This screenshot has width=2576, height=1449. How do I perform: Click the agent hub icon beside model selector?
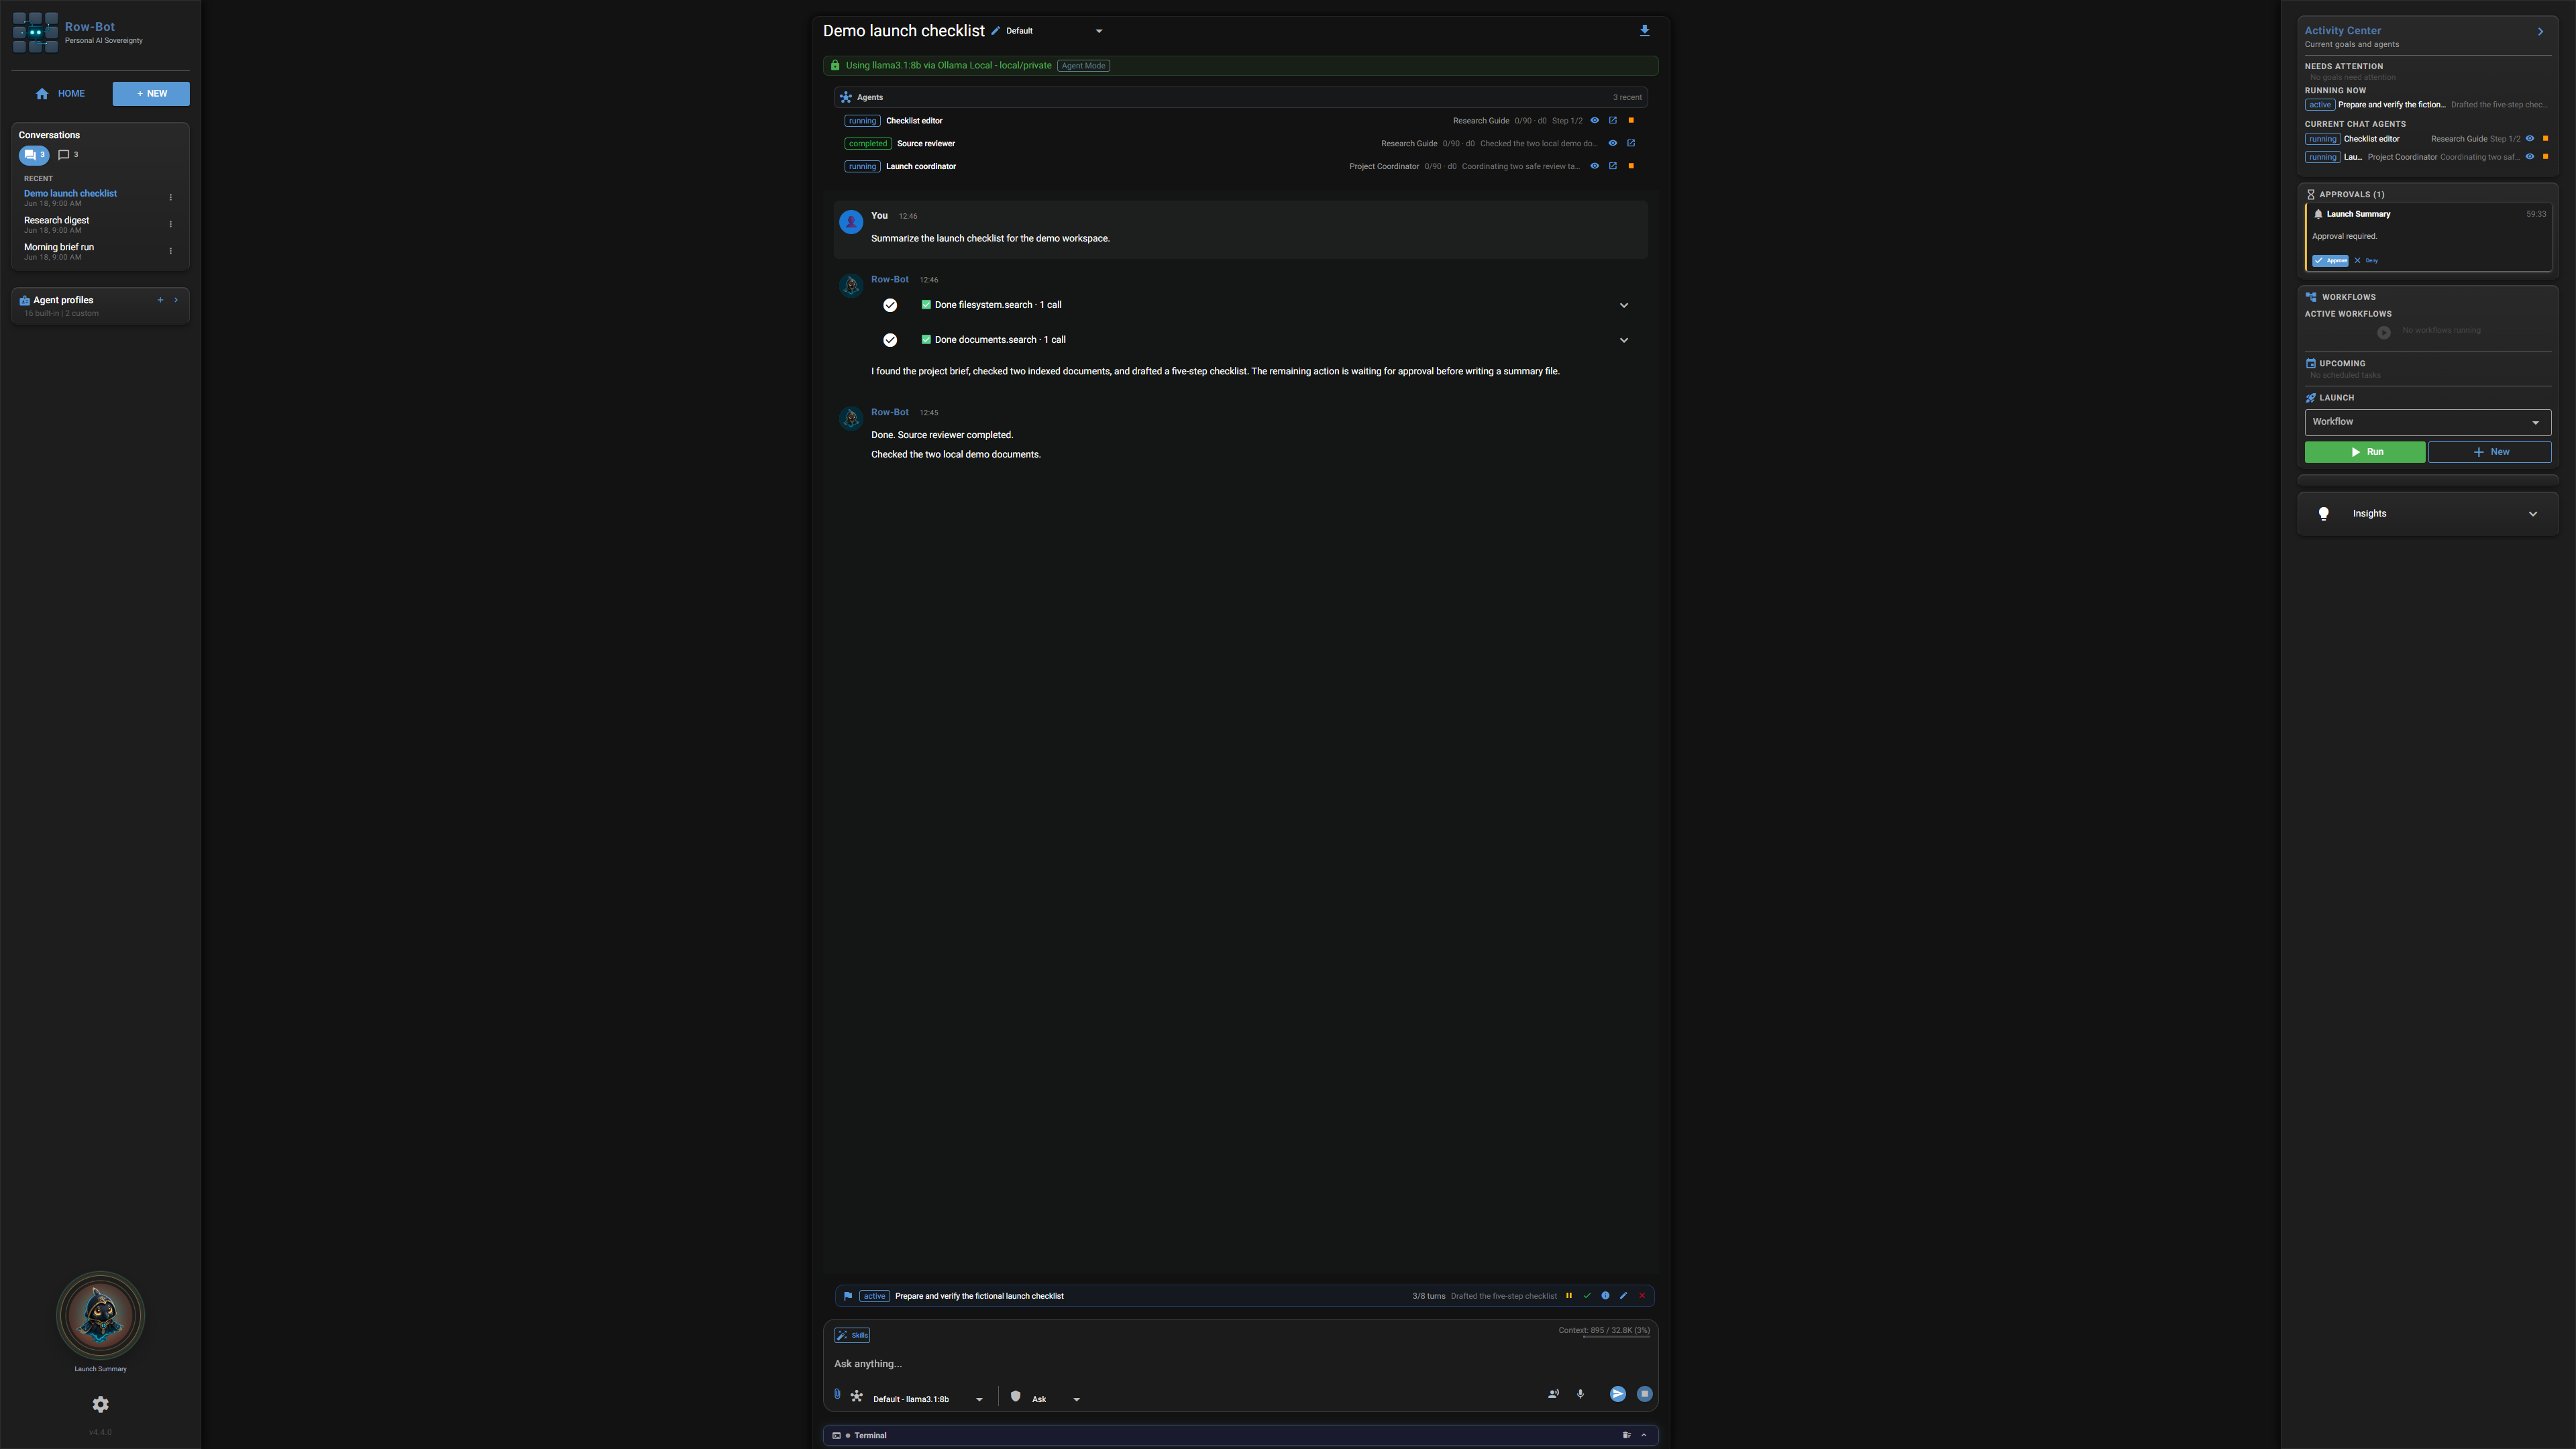click(856, 1396)
